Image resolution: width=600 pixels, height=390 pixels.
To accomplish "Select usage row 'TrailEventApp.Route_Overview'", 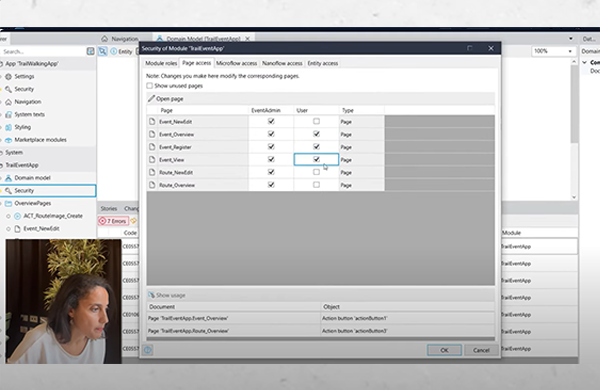I will [x=321, y=331].
